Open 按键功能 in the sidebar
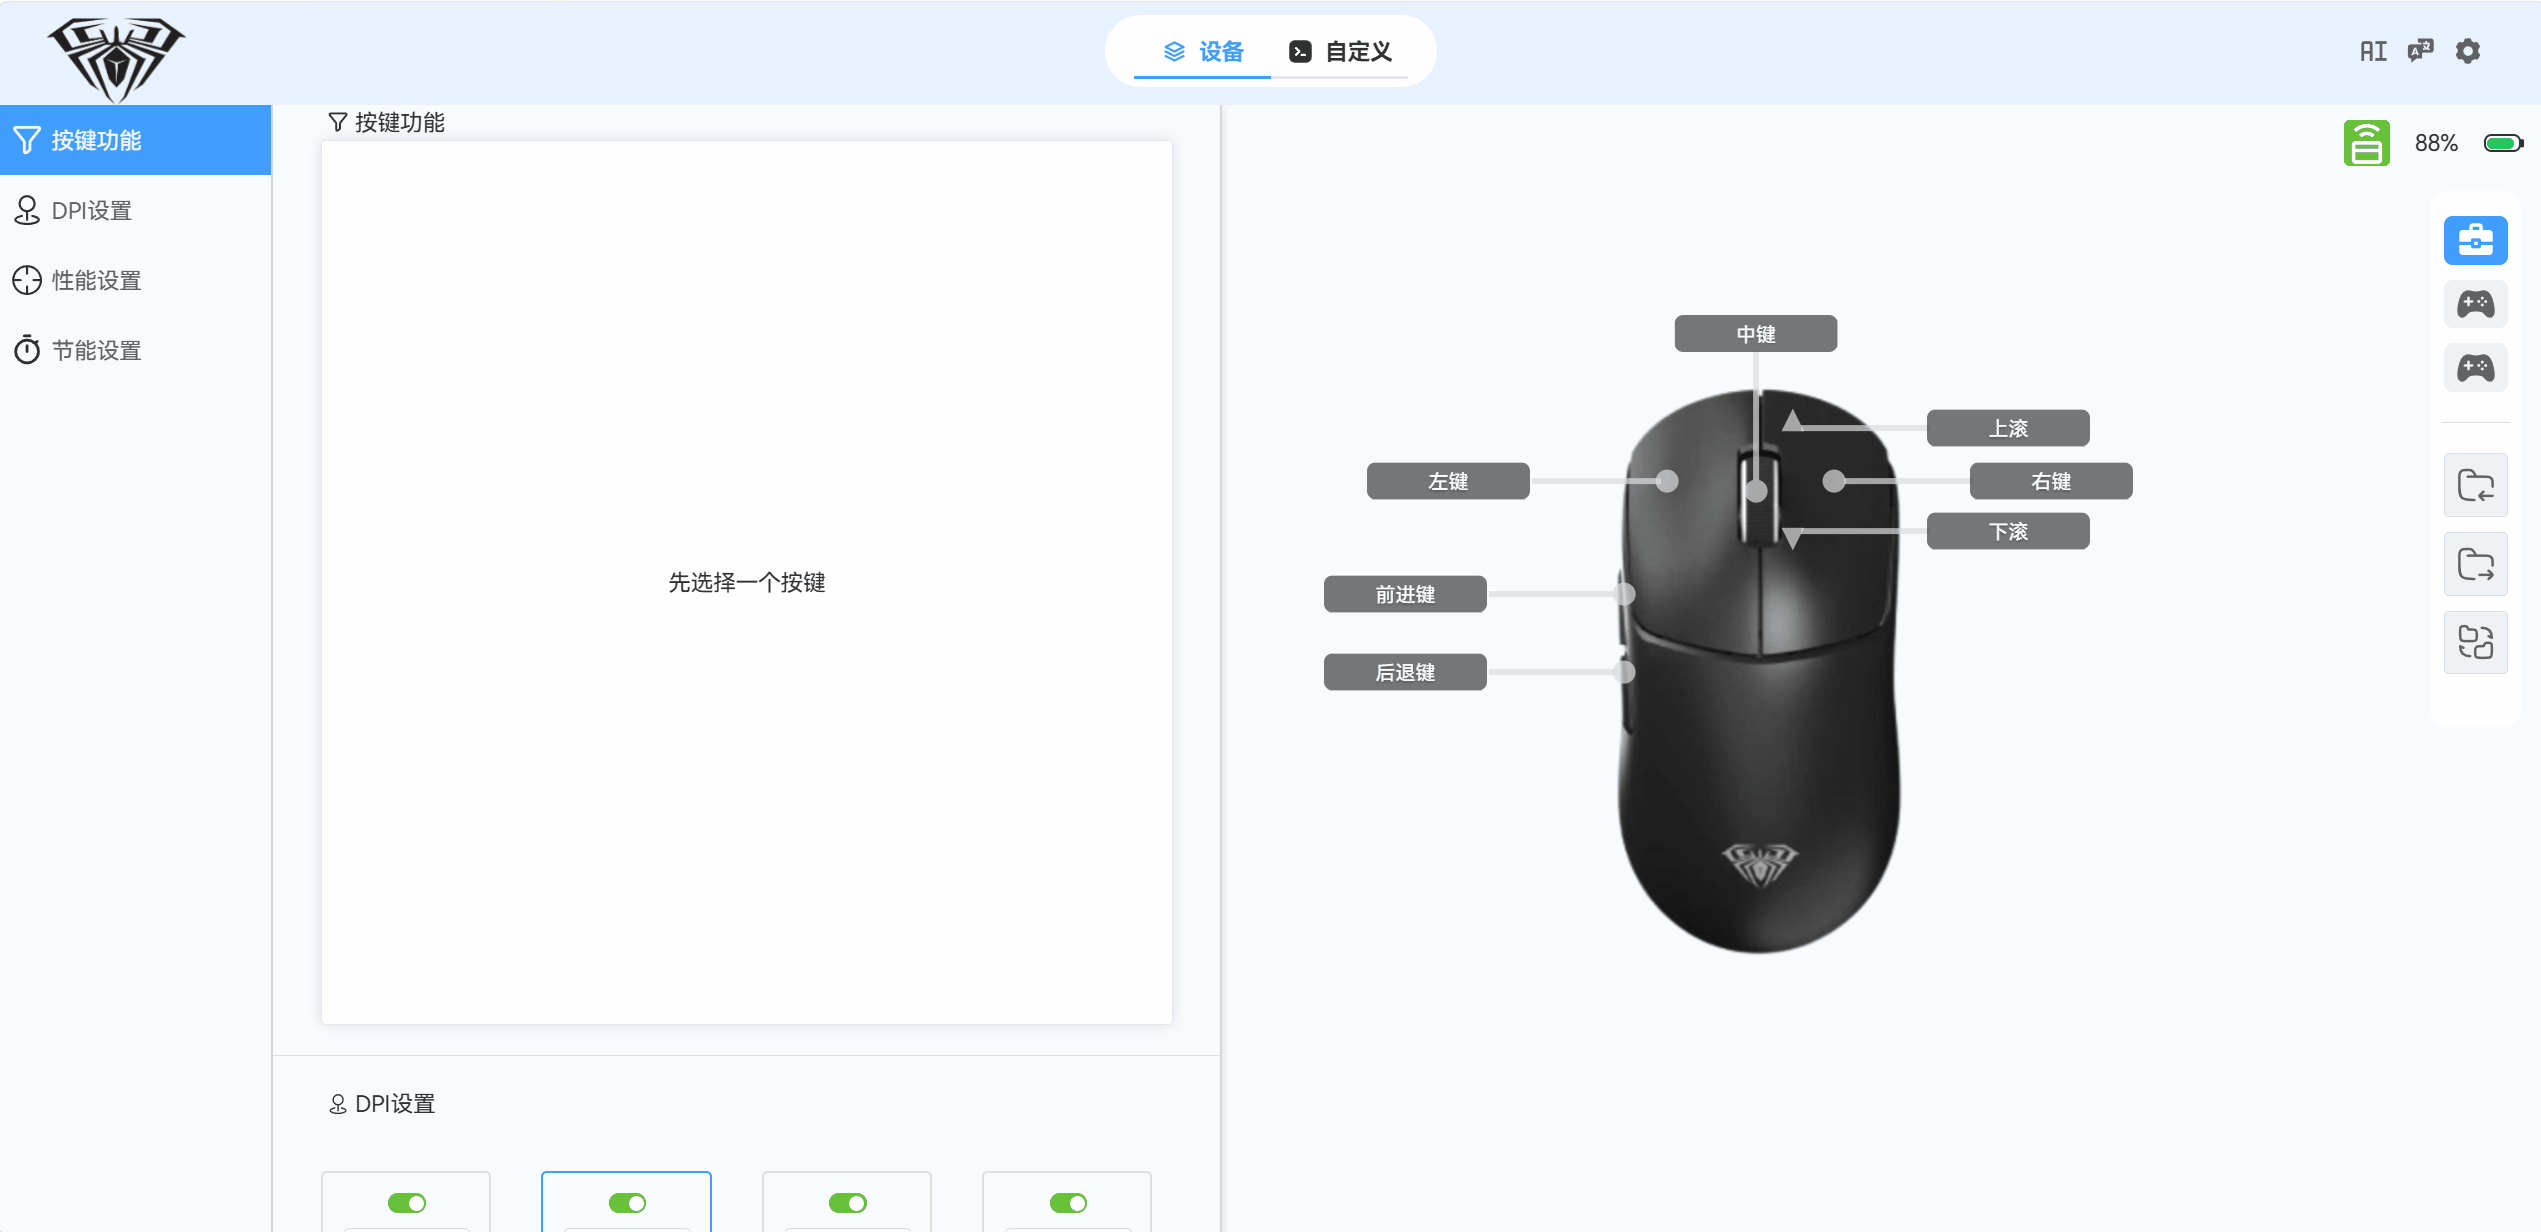The image size is (2541, 1232). coord(135,140)
